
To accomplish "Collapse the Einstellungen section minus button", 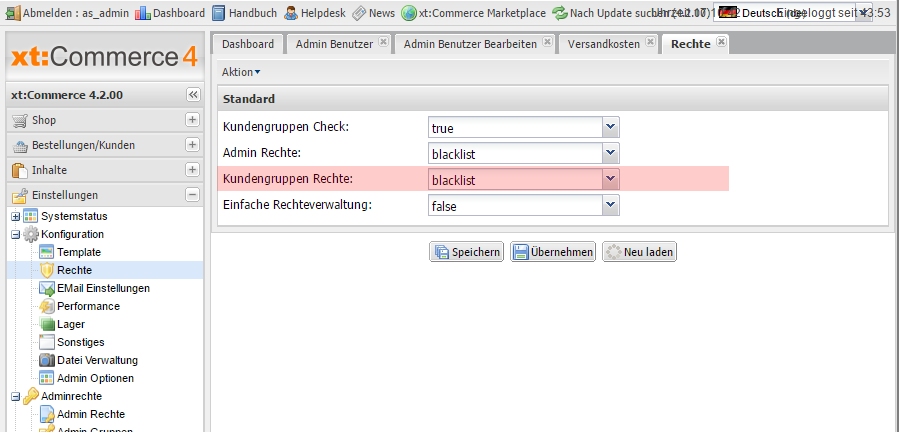I will coord(193,195).
